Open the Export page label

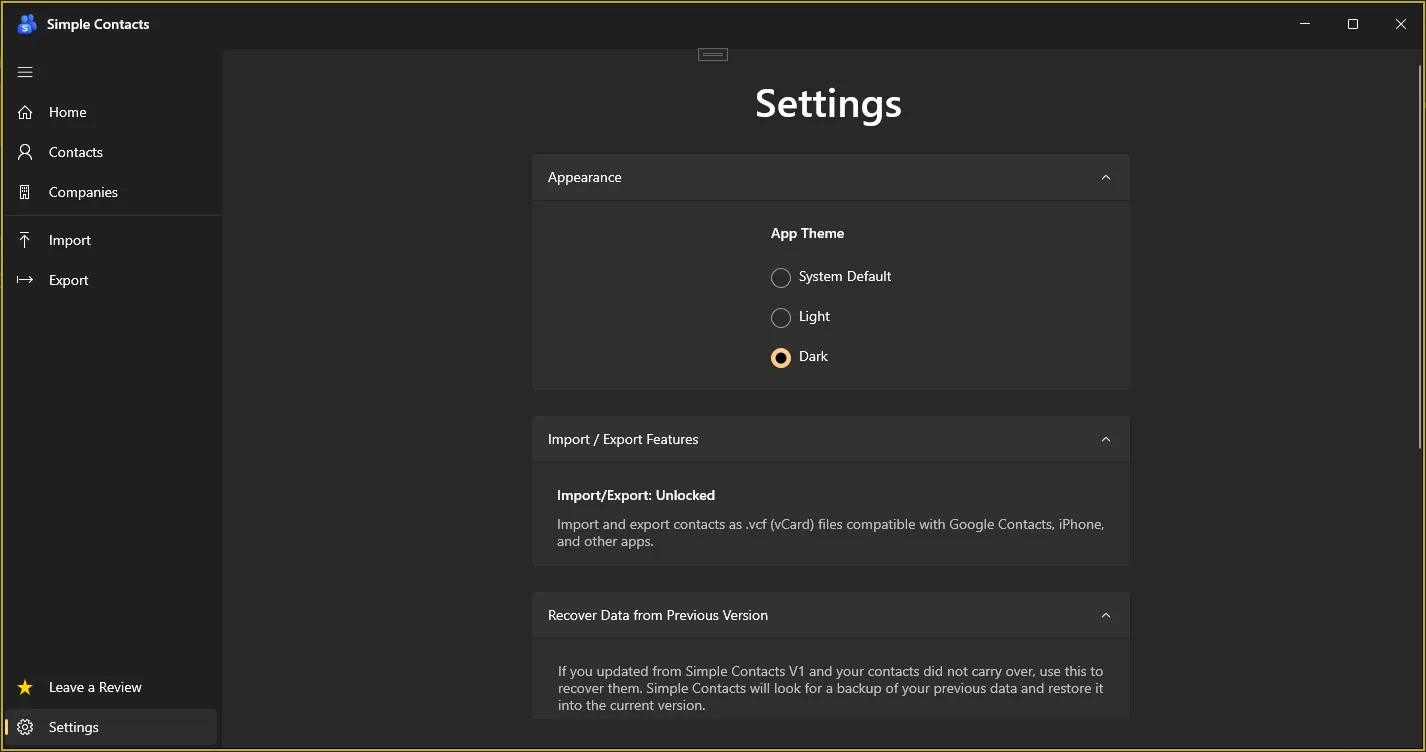69,280
